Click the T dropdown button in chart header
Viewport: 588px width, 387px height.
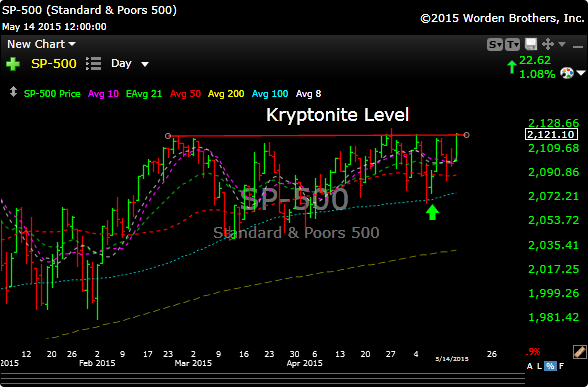[512, 45]
